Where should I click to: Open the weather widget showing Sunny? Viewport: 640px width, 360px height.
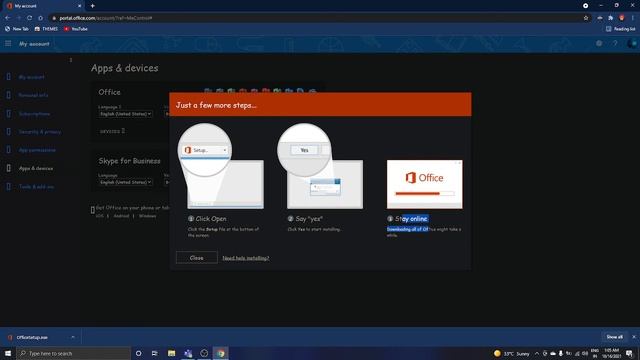(511, 353)
